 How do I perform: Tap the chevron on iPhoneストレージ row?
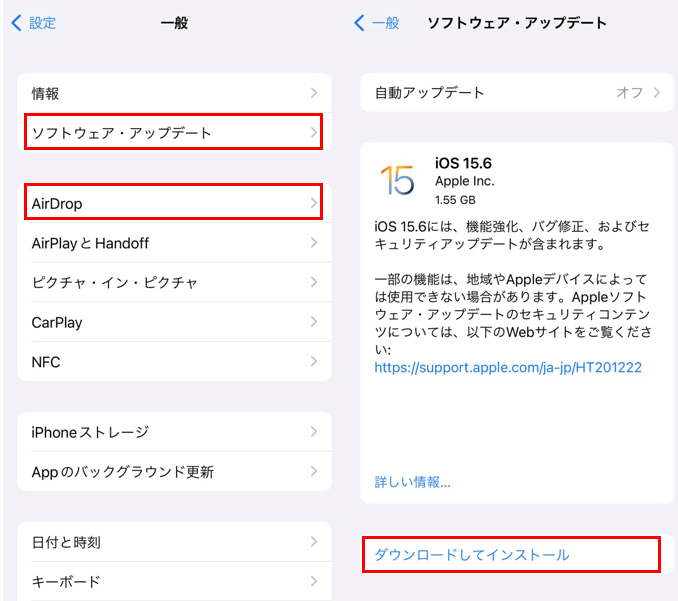(314, 432)
